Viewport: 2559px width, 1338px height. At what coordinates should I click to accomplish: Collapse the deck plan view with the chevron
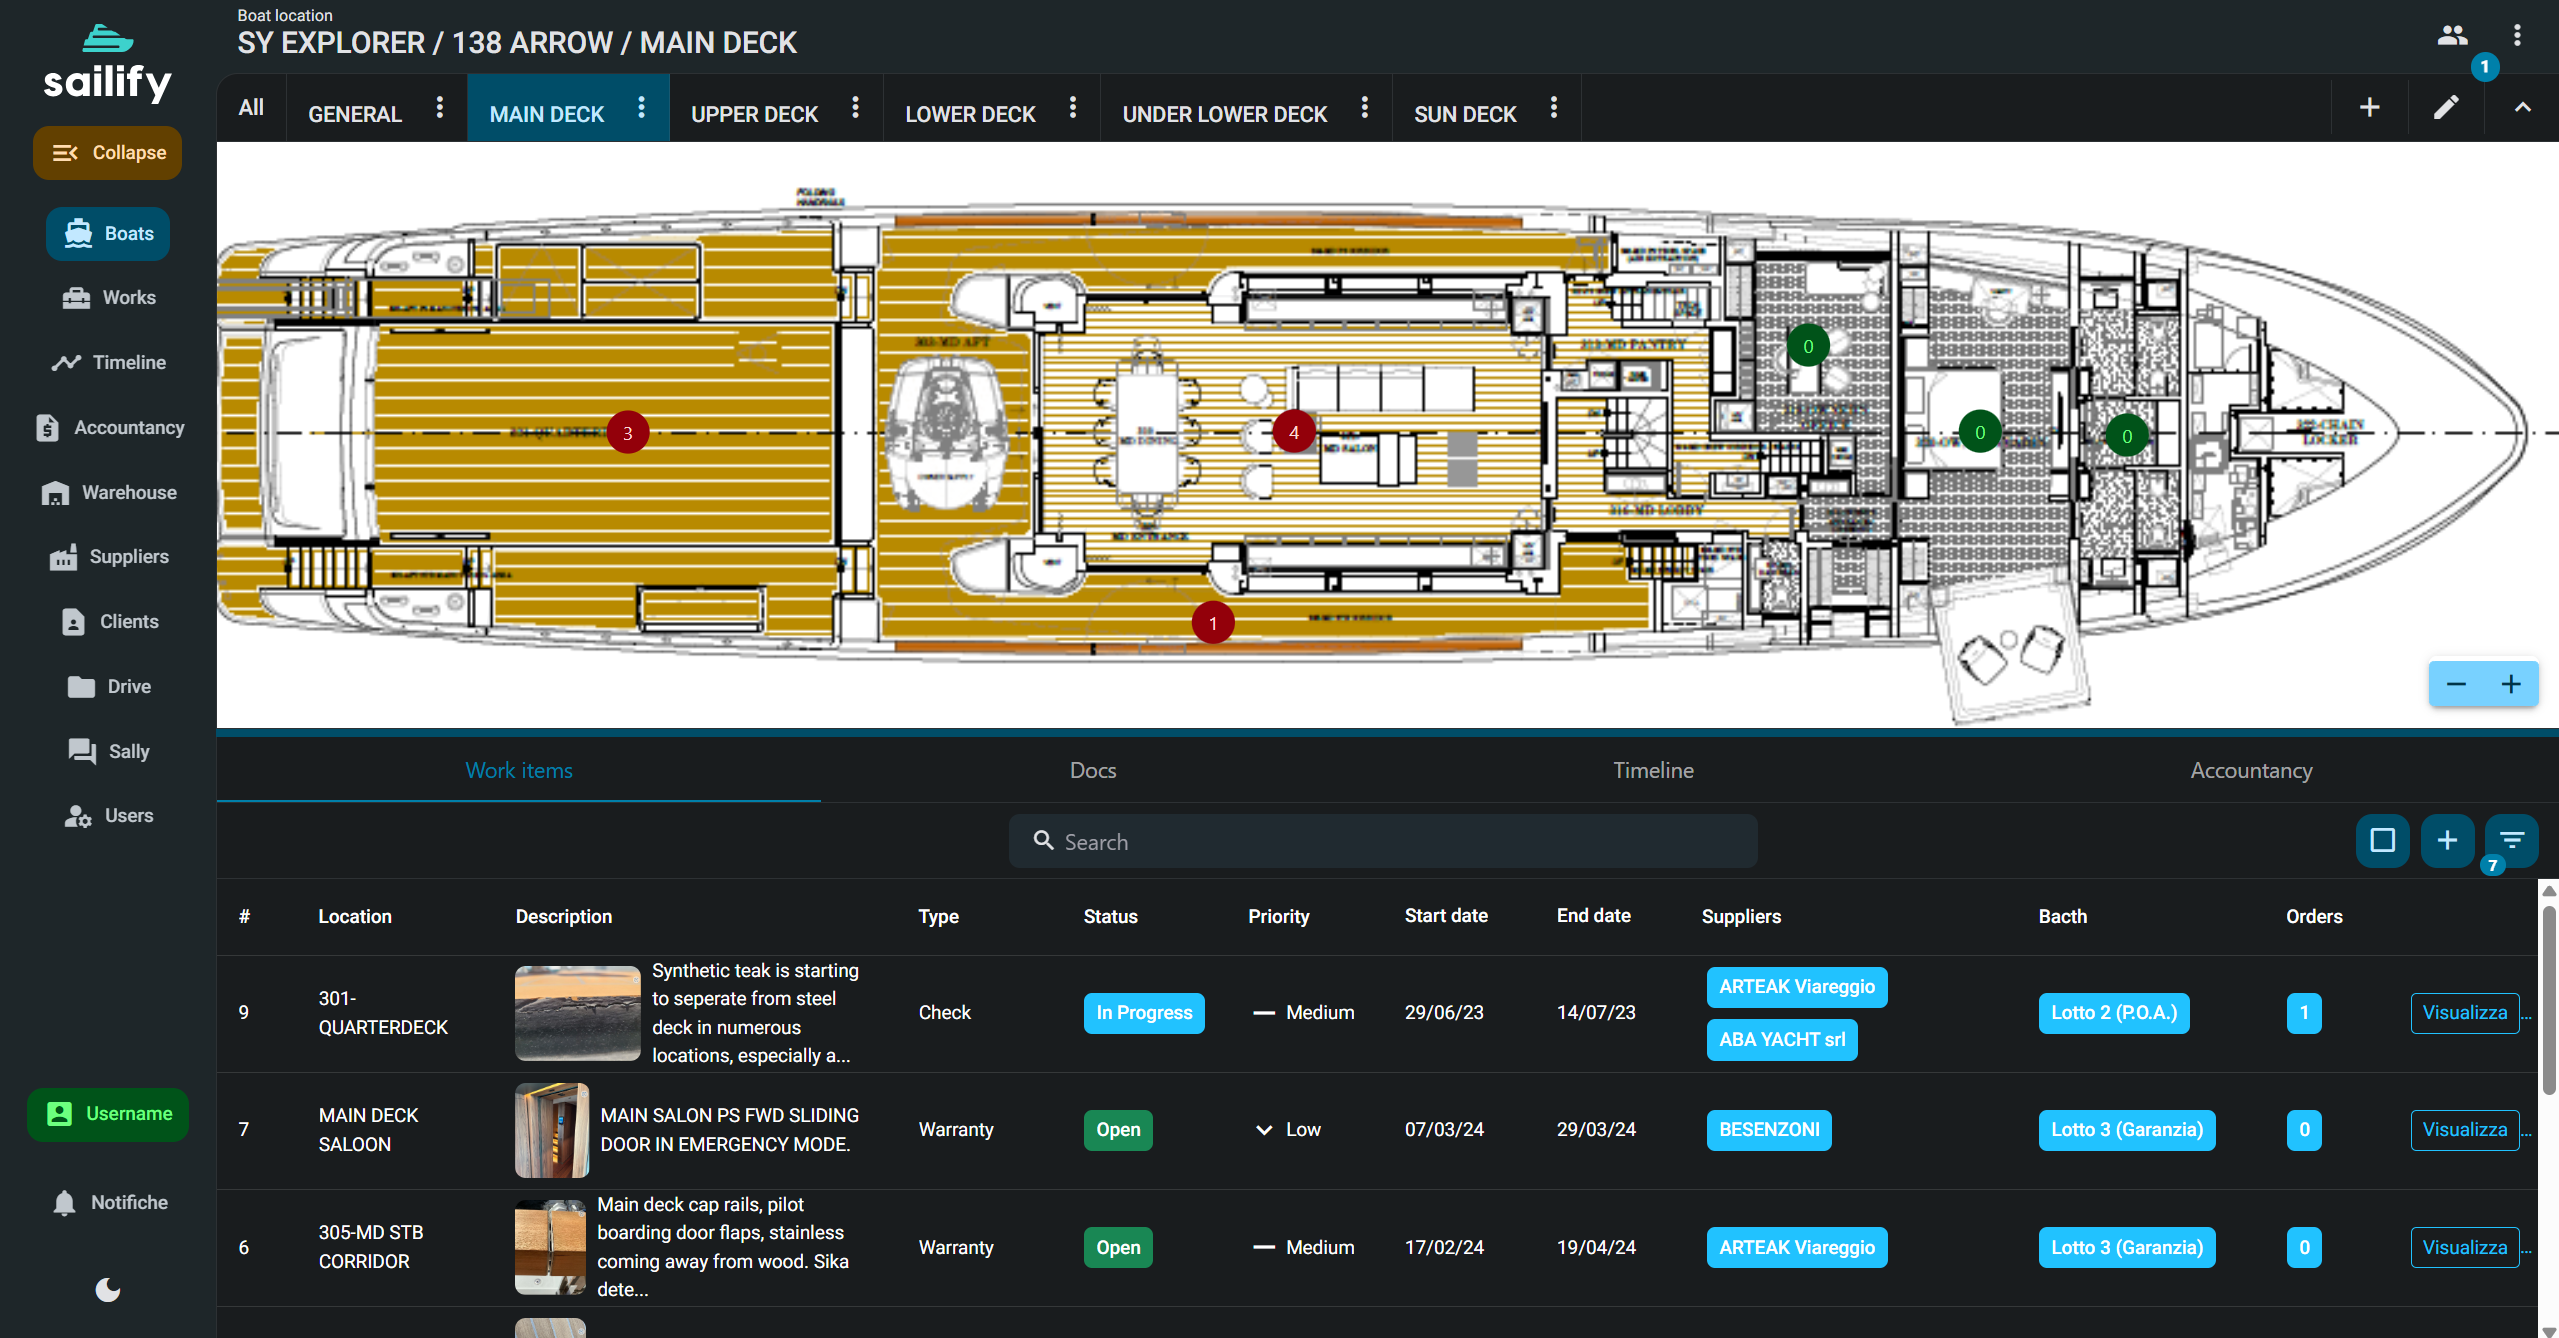2523,107
